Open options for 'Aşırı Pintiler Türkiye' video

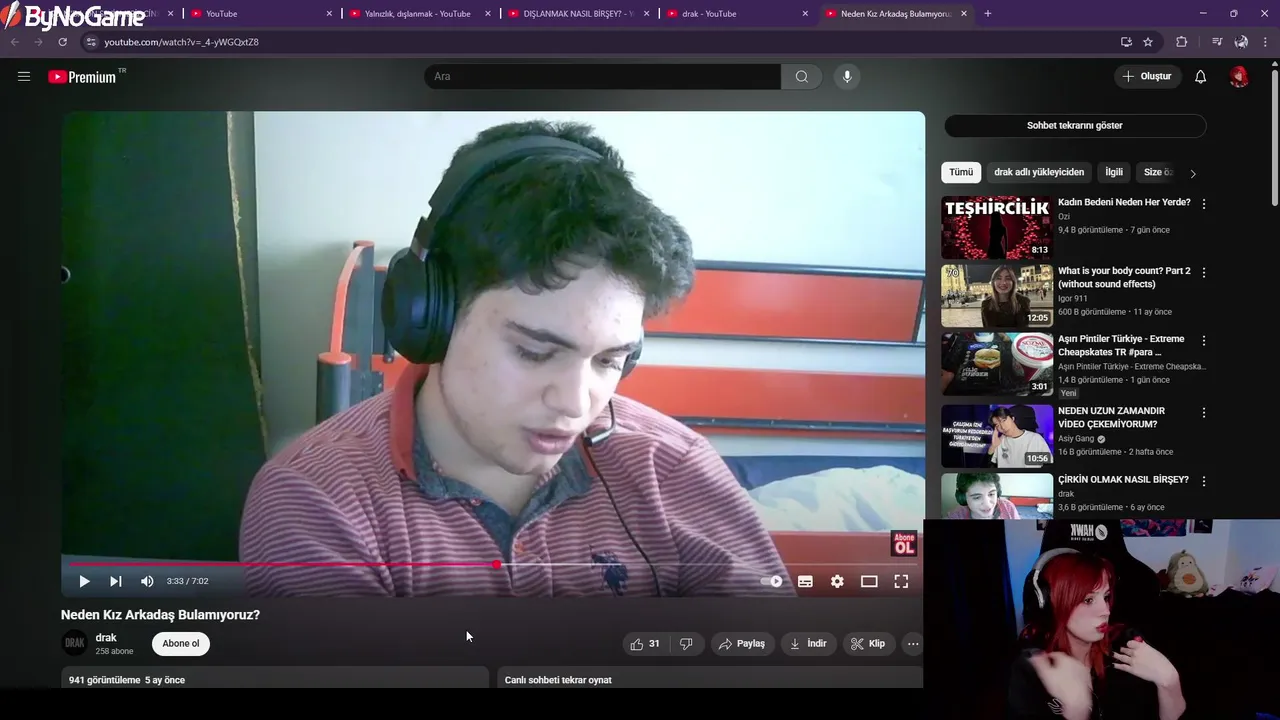coord(1204,340)
